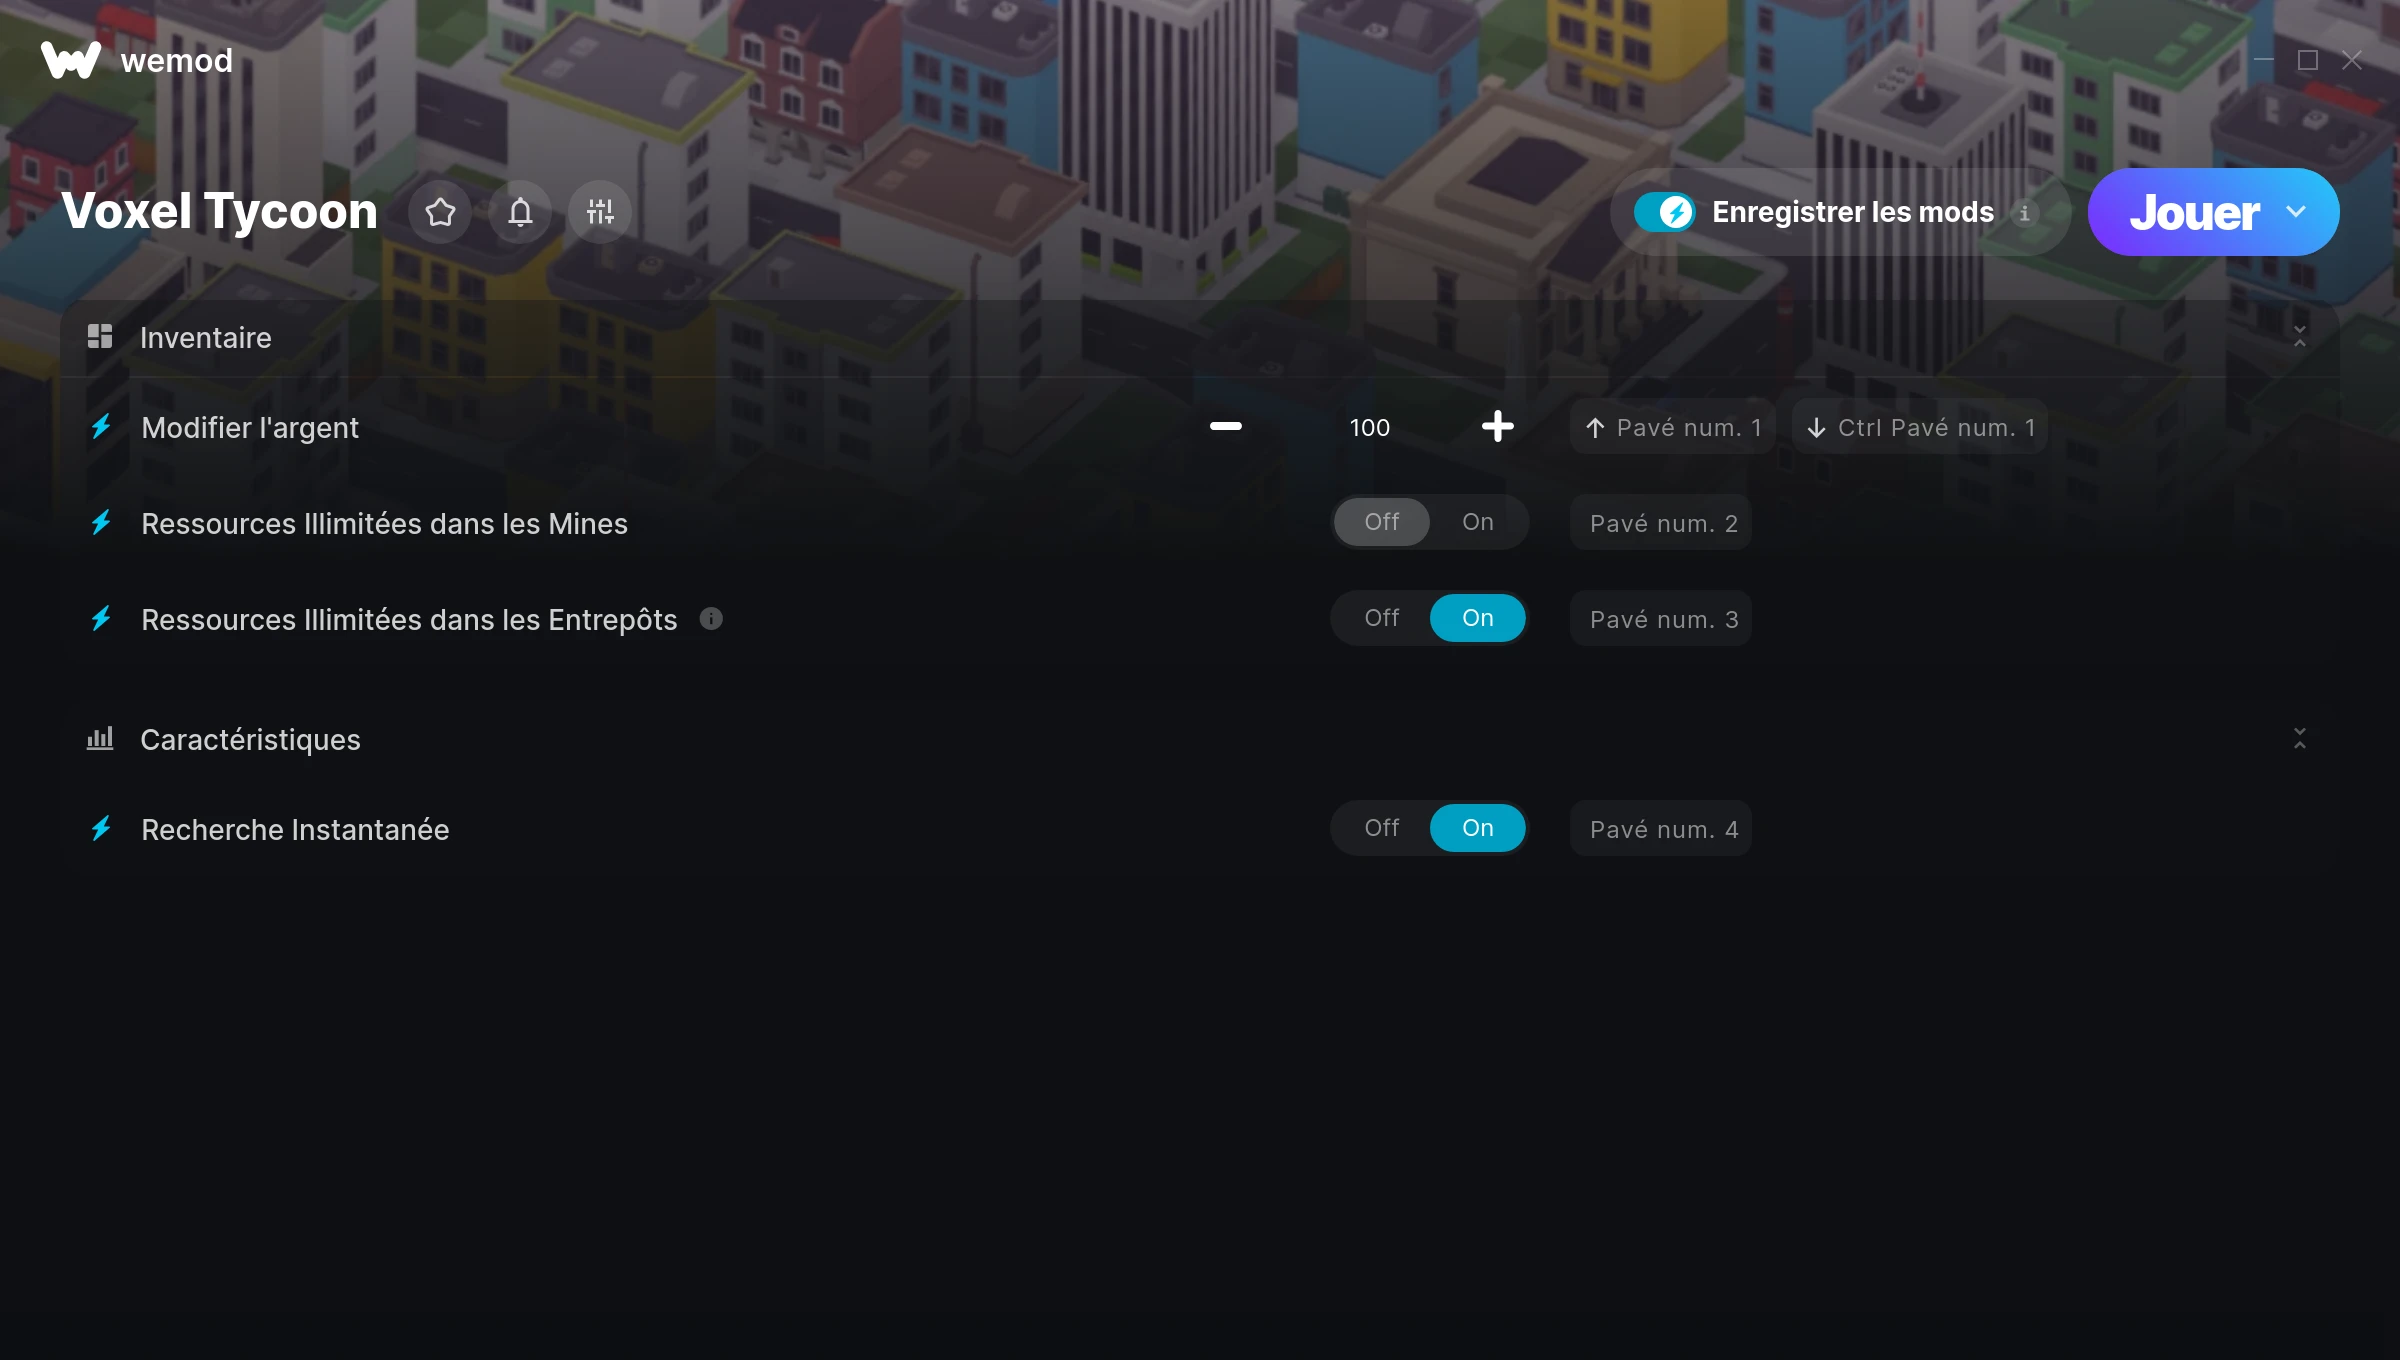
Task: Toggle the Enregistrer les mods switch
Action: point(1665,212)
